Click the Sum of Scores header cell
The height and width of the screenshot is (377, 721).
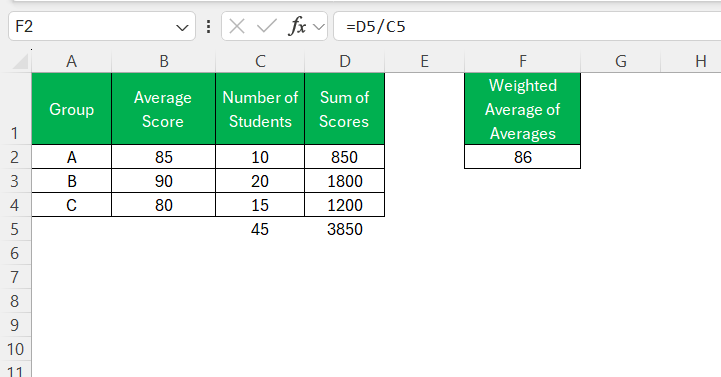344,109
